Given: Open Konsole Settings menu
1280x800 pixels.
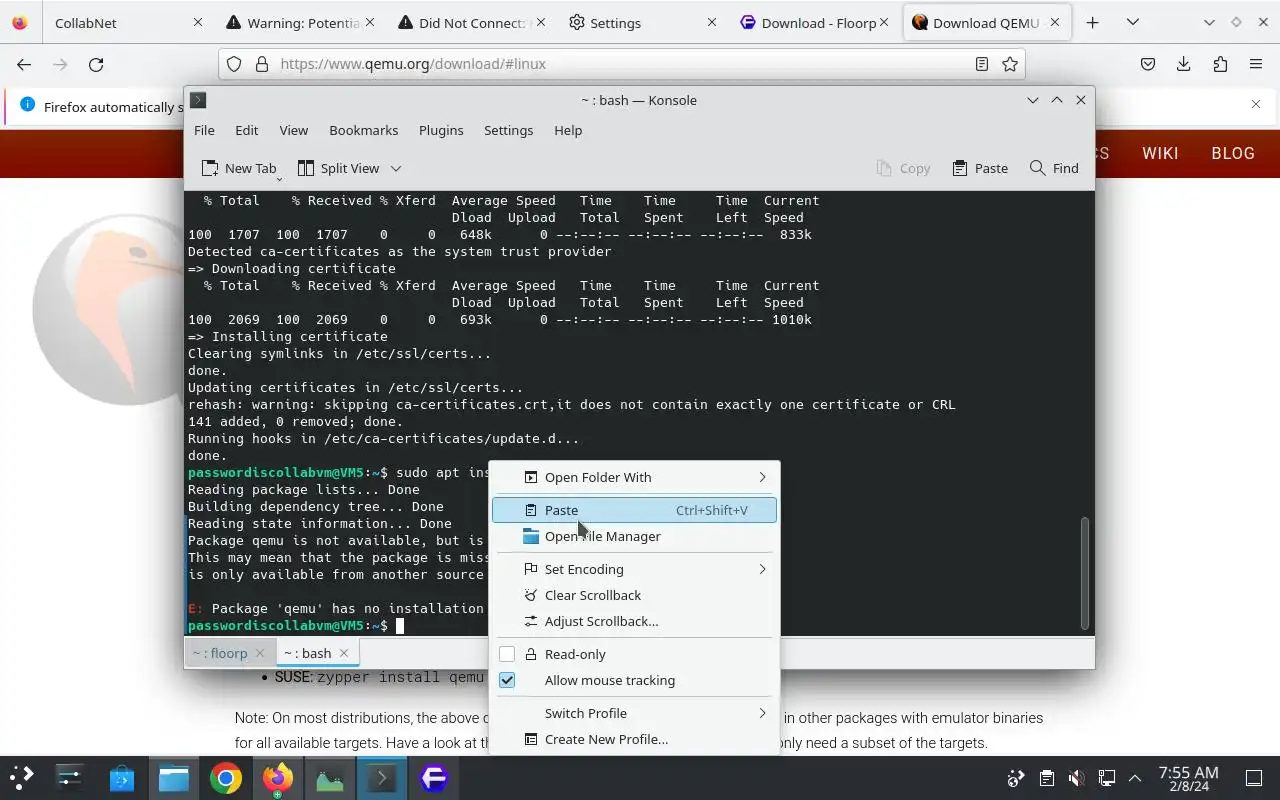Looking at the screenshot, I should (508, 130).
